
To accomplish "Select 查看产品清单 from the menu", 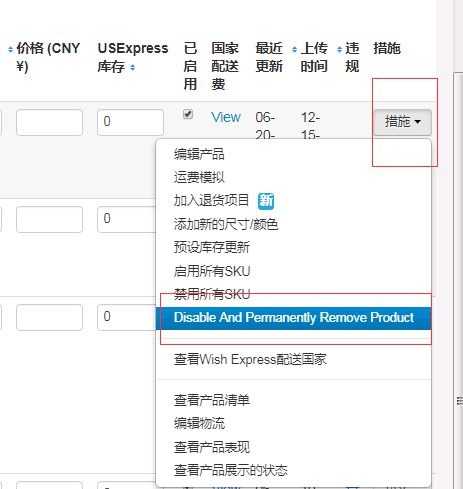I will pyautogui.click(x=211, y=400).
